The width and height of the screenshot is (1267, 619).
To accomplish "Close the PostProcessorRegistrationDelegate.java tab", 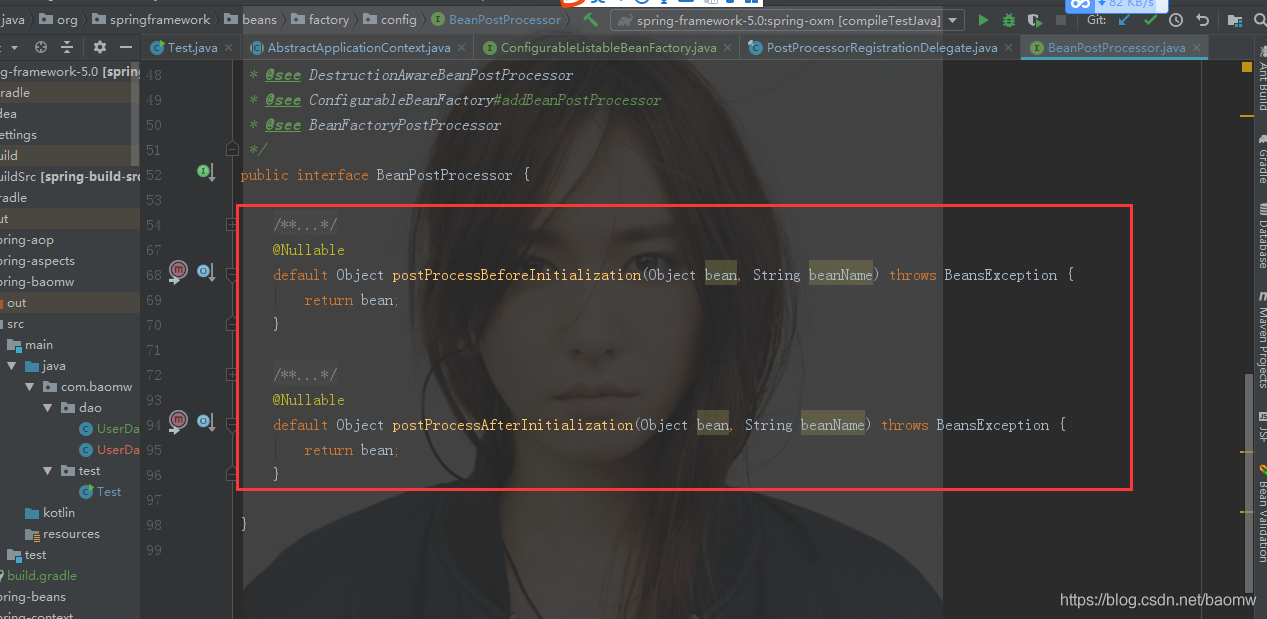I will tap(1009, 48).
